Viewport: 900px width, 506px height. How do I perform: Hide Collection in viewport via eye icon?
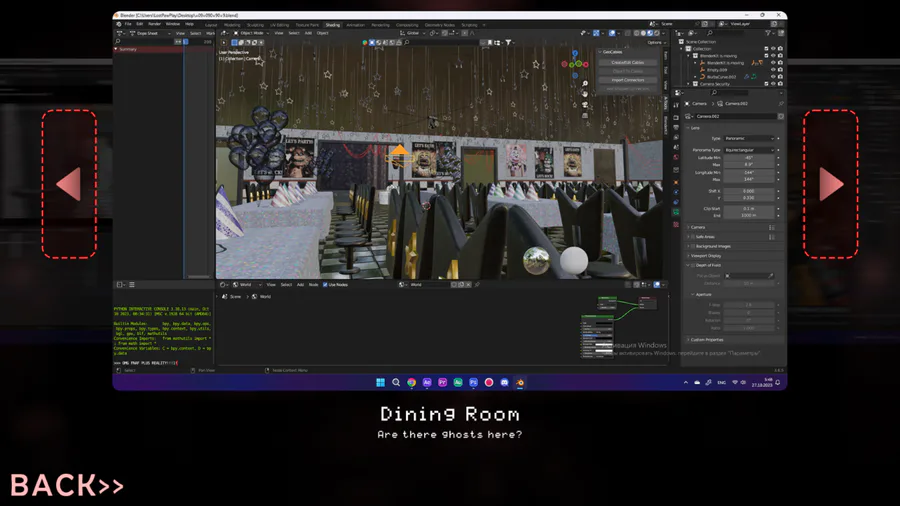pos(773,49)
